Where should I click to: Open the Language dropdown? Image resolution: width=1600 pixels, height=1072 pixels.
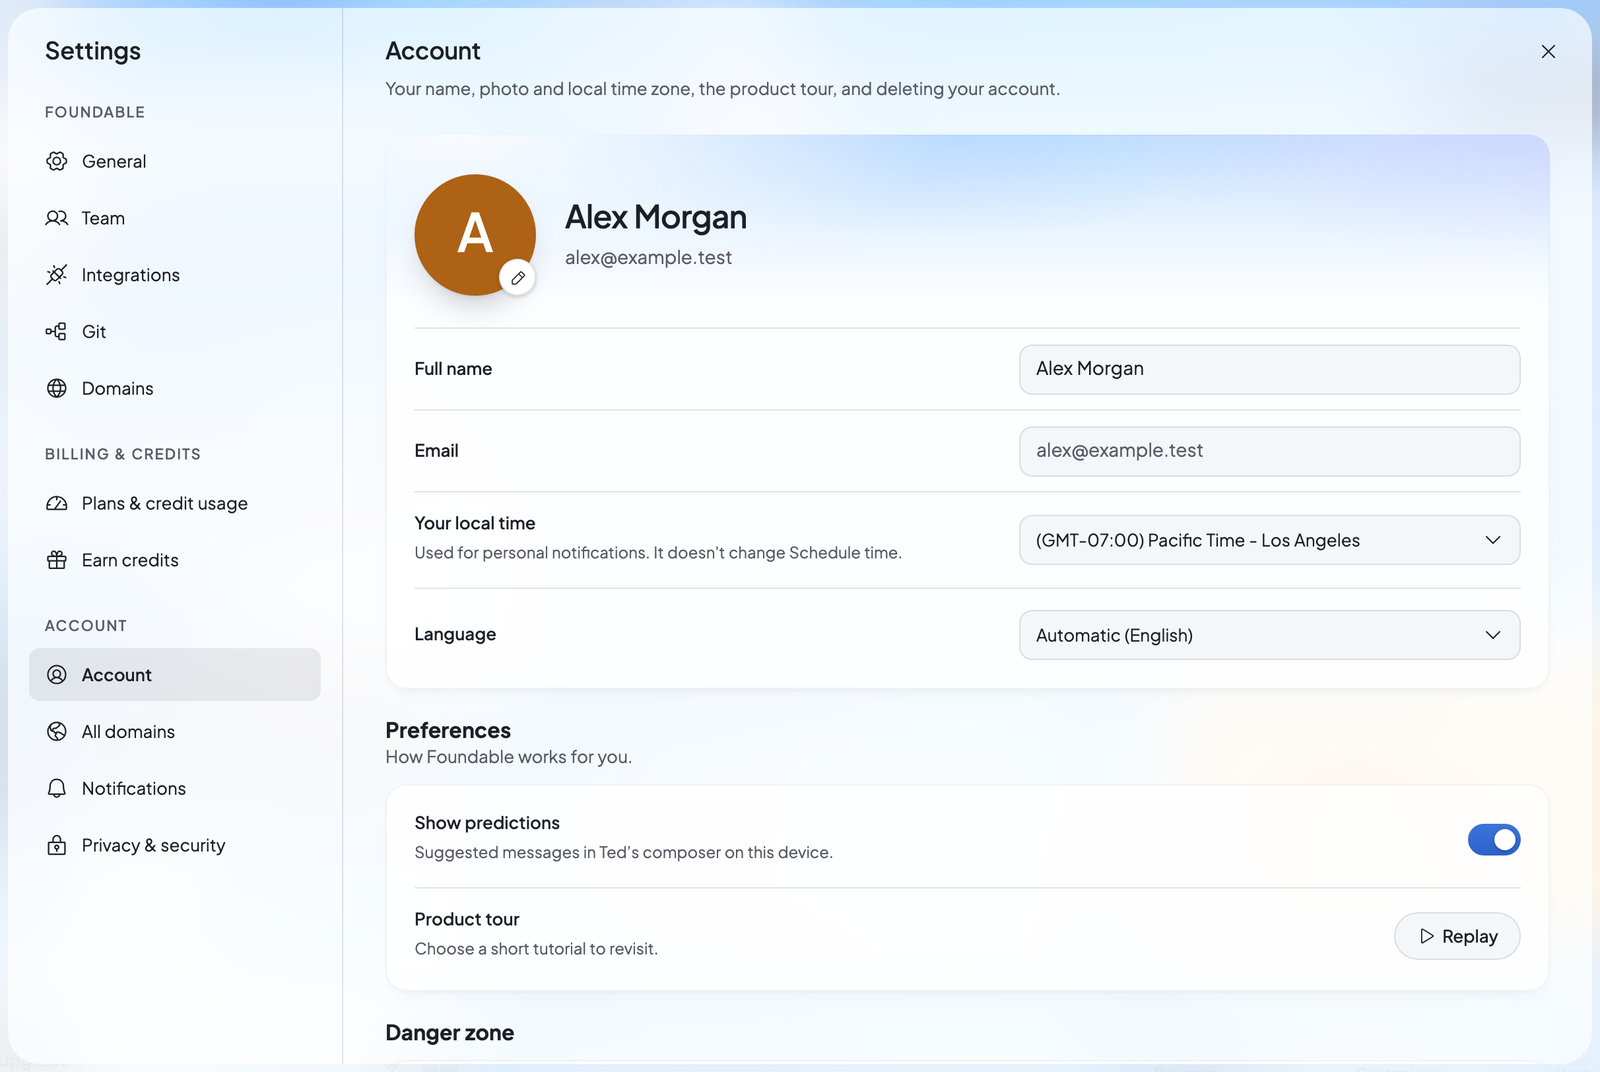1269,635
